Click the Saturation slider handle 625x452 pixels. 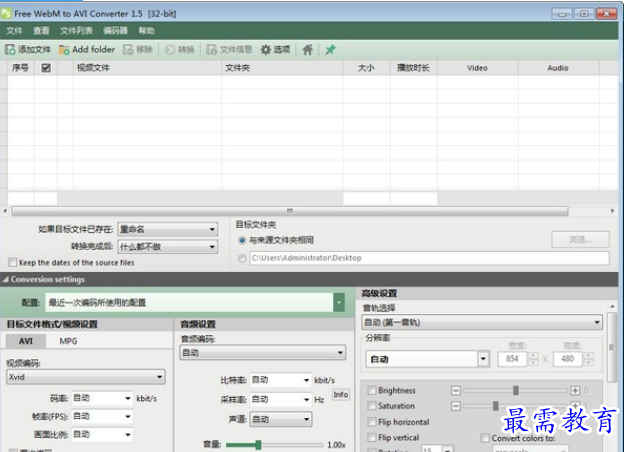(495, 406)
